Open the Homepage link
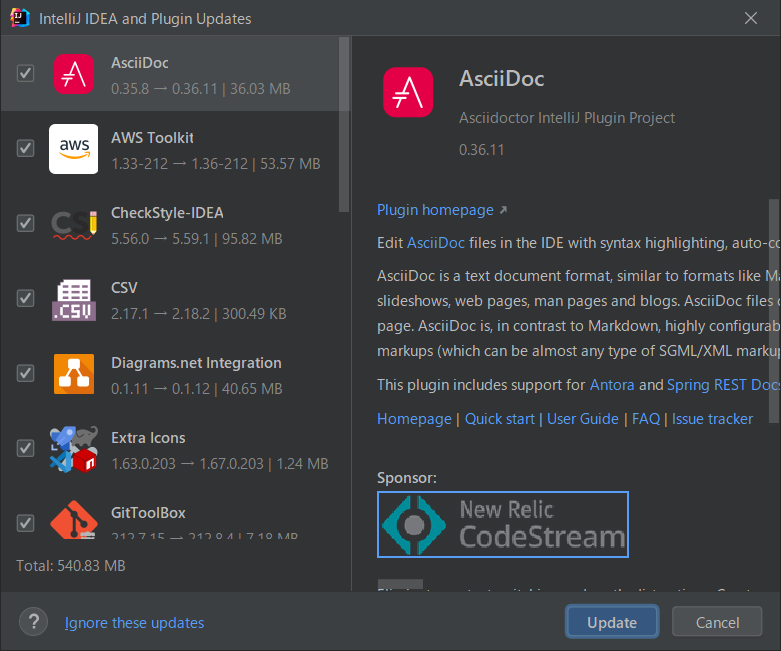This screenshot has width=781, height=651. click(x=414, y=418)
